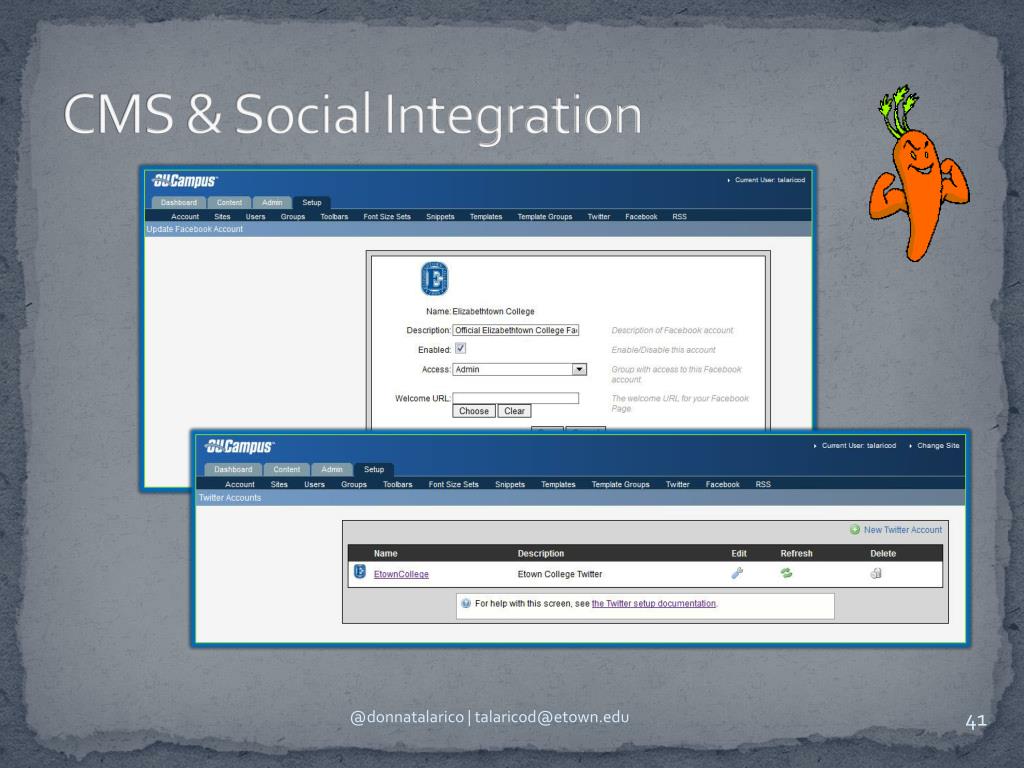Image resolution: width=1024 pixels, height=768 pixels.
Task: Open the EtownCollege account link
Action: tap(401, 574)
